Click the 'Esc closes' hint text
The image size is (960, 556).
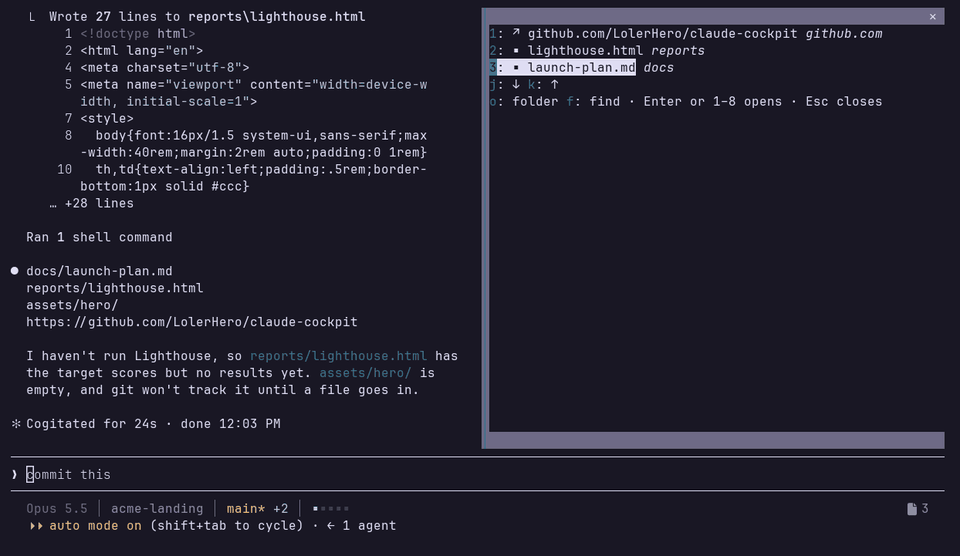pos(844,102)
